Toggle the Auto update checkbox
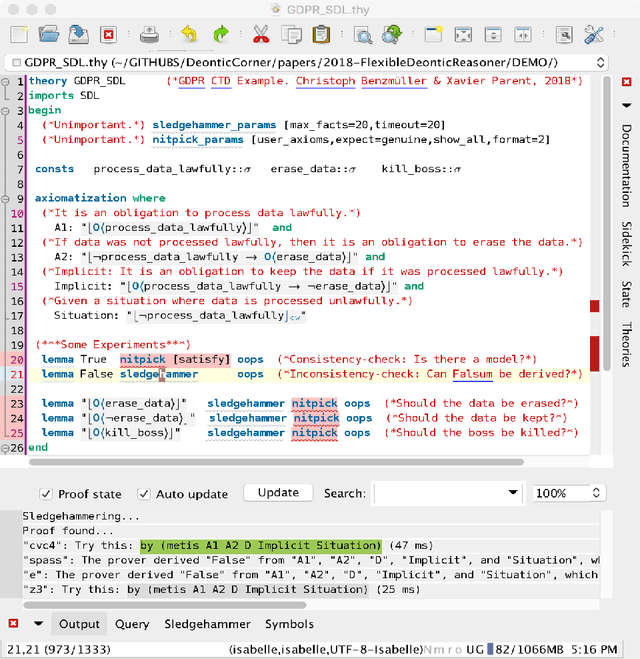The width and height of the screenshot is (640, 659). tap(144, 494)
